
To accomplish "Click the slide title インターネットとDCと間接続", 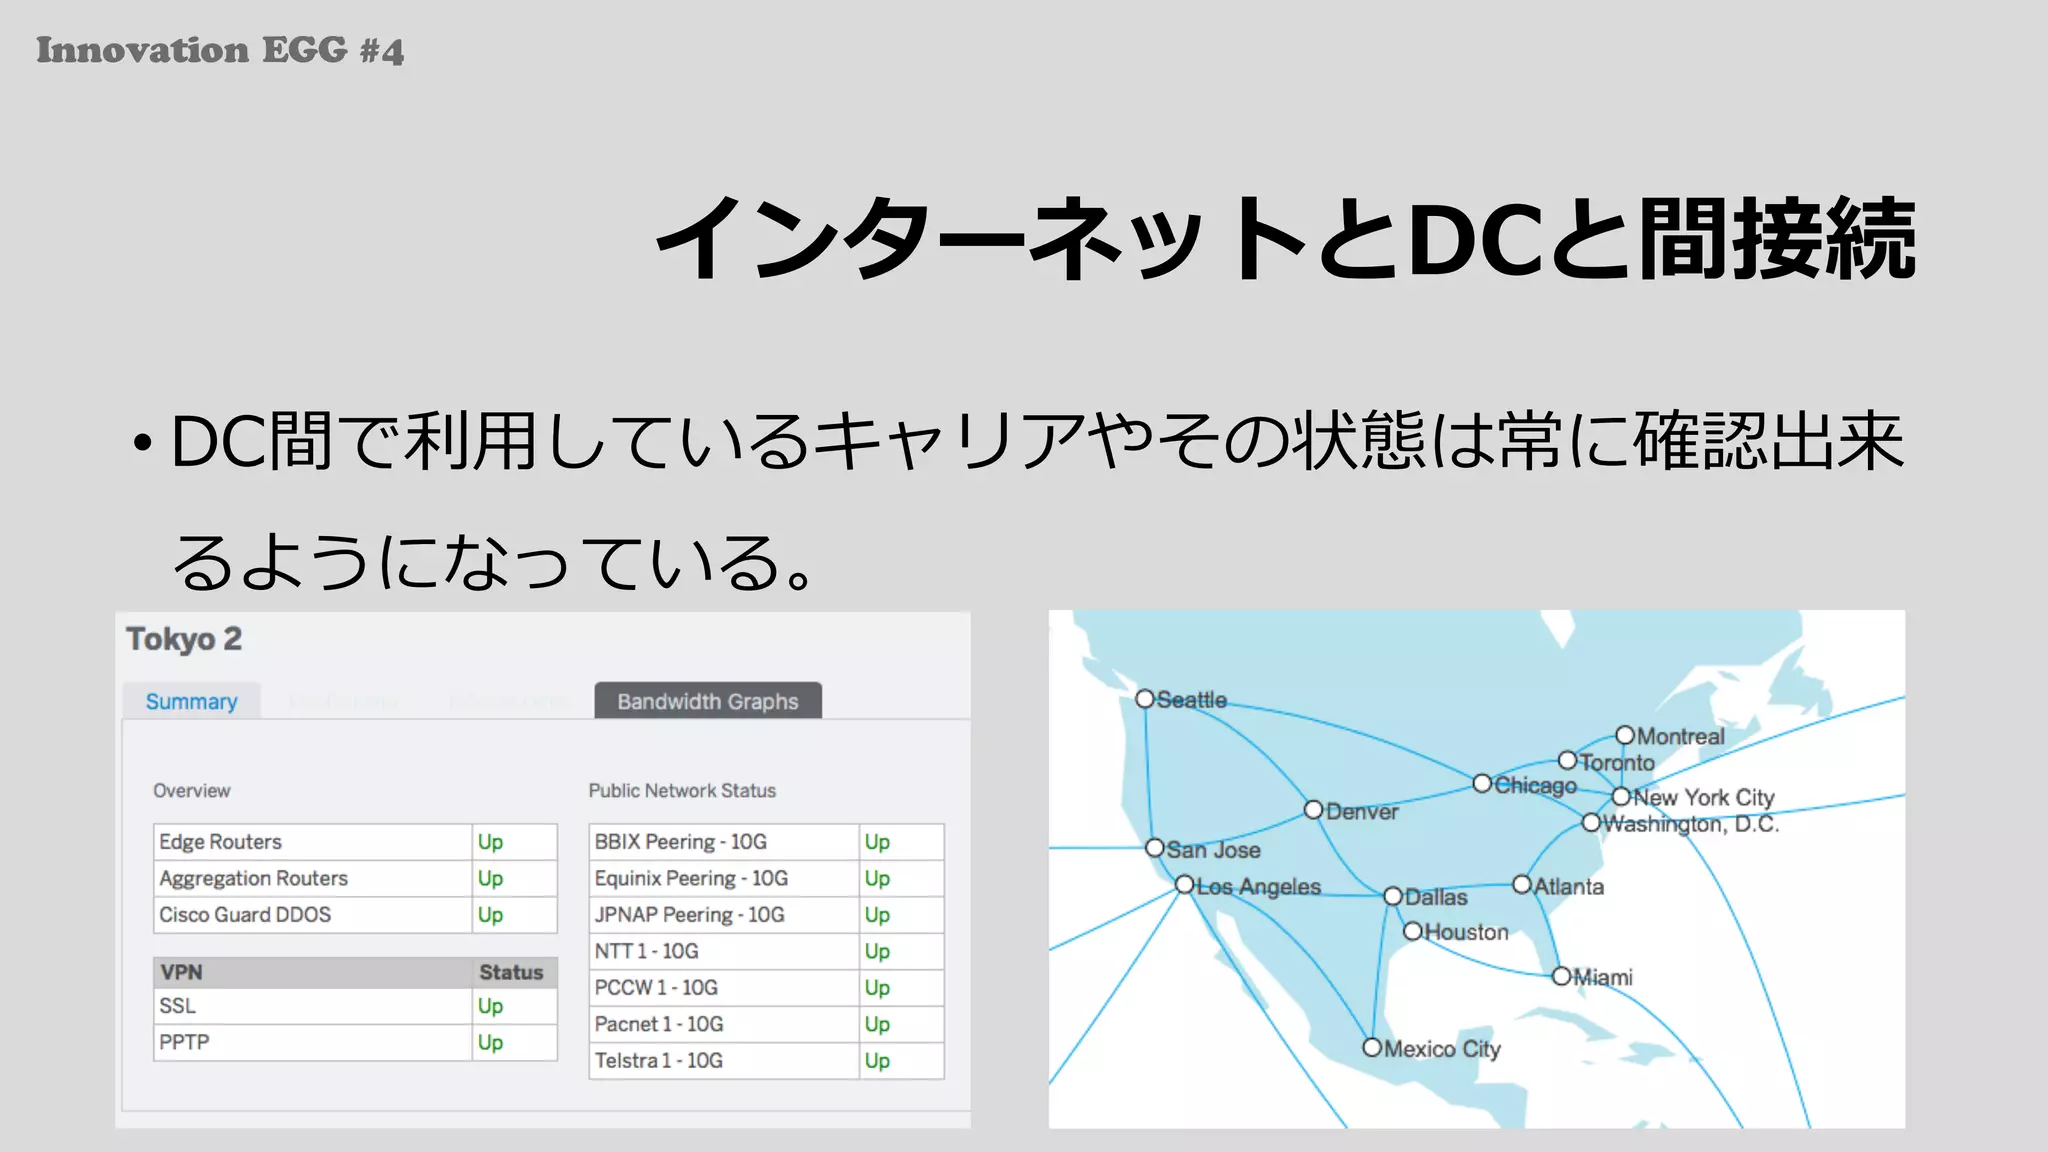I will (1286, 239).
